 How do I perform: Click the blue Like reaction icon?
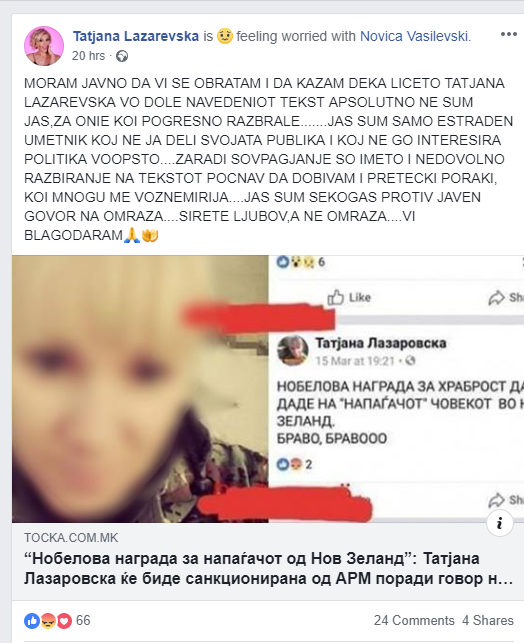pos(32,621)
